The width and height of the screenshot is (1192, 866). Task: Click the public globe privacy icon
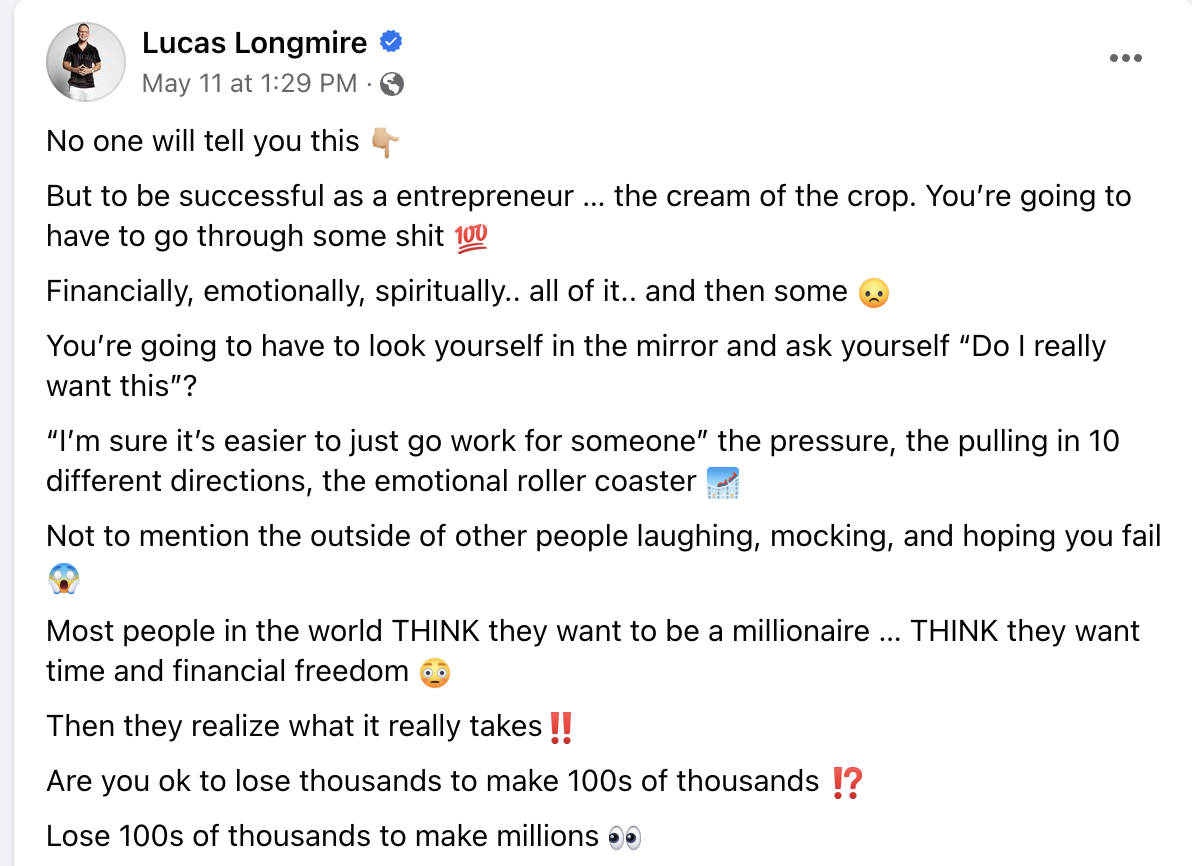pyautogui.click(x=392, y=84)
